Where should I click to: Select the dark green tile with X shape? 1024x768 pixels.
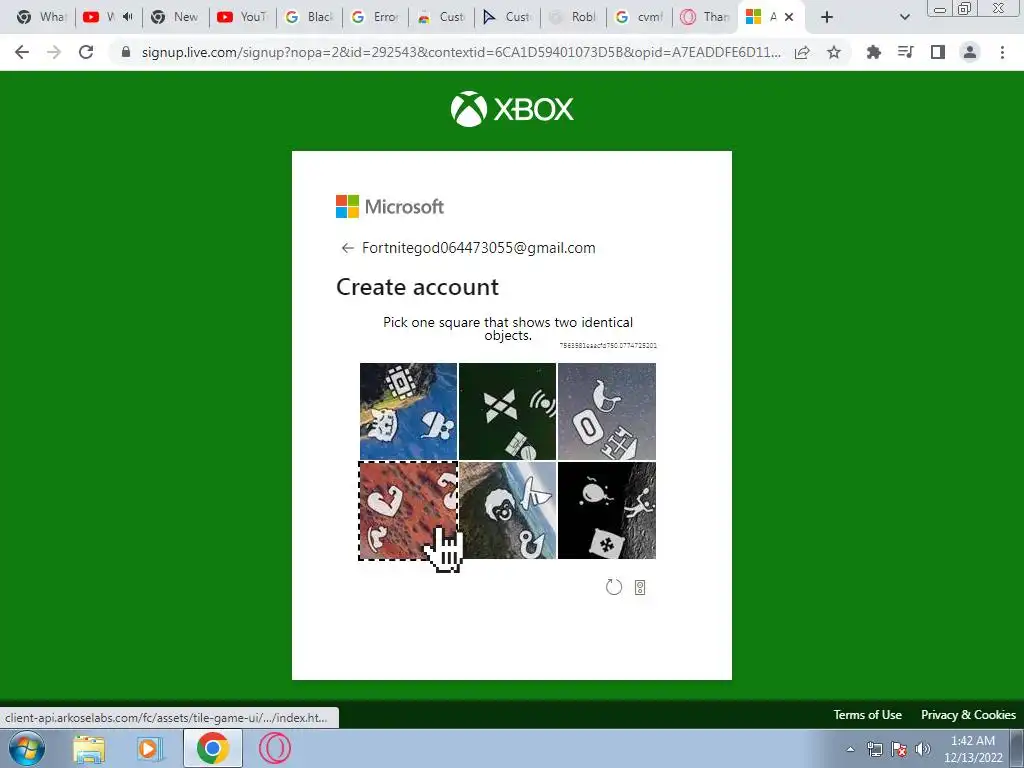point(507,411)
